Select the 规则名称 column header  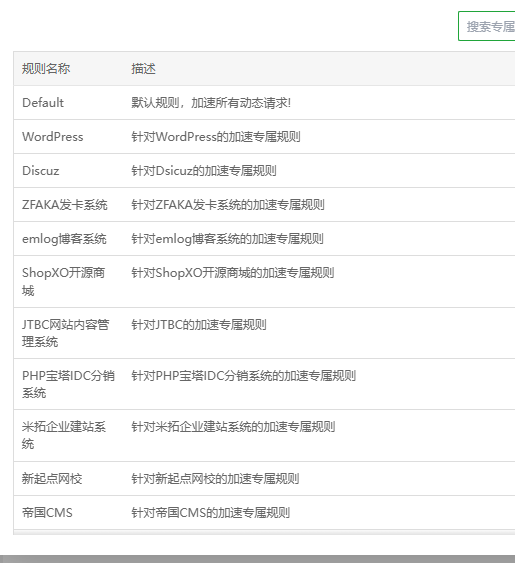46,69
